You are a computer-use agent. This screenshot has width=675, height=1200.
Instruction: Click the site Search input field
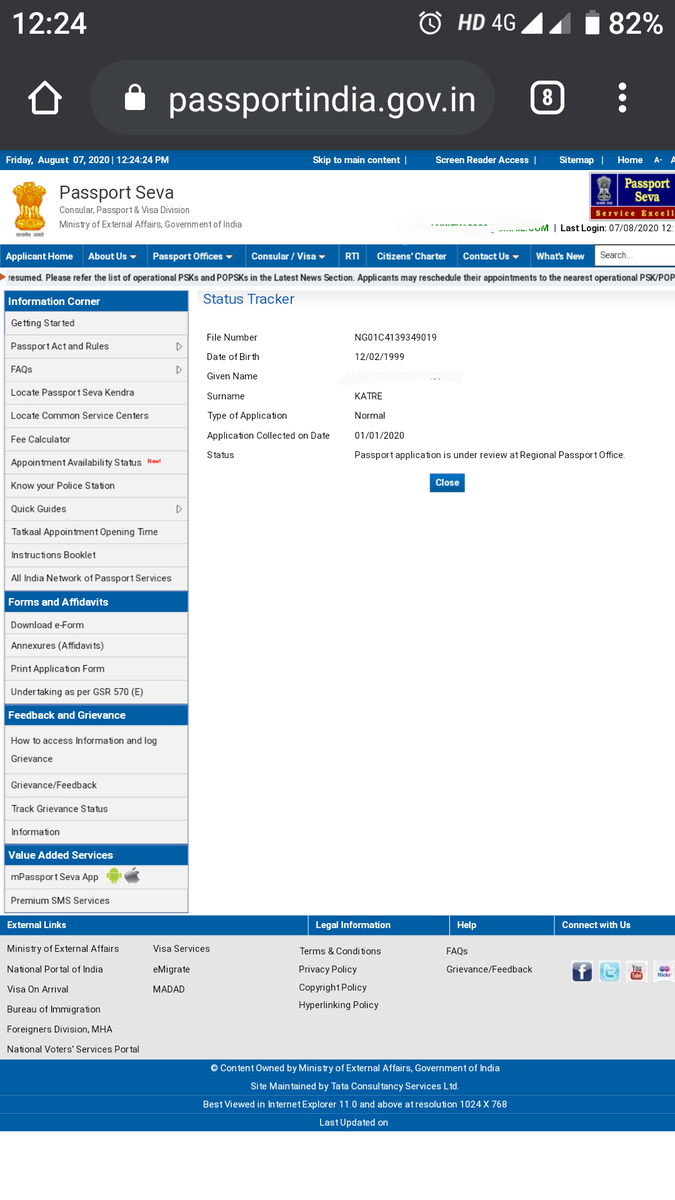[635, 255]
